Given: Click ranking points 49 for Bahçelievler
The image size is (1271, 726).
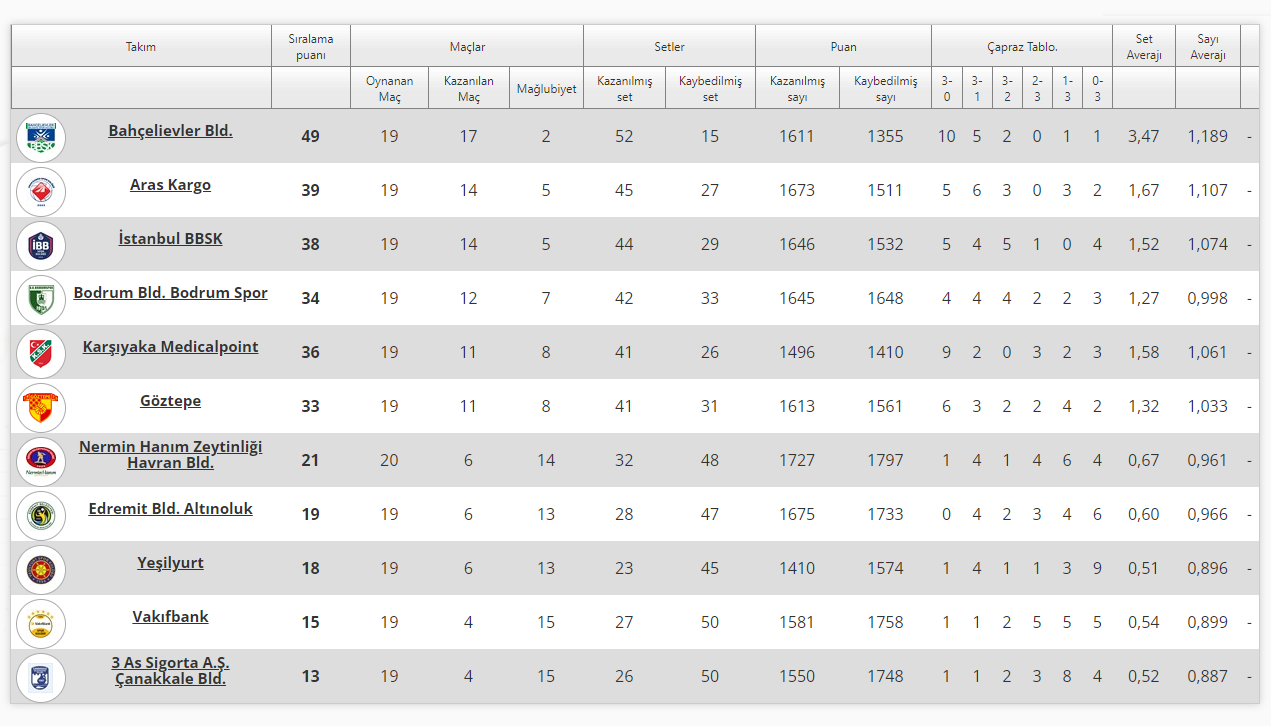Looking at the screenshot, I should click(x=311, y=136).
